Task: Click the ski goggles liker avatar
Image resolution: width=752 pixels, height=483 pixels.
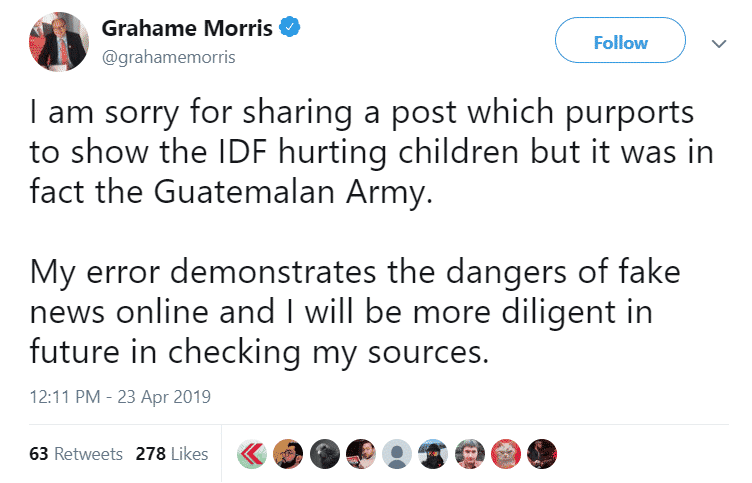Action: tap(433, 453)
